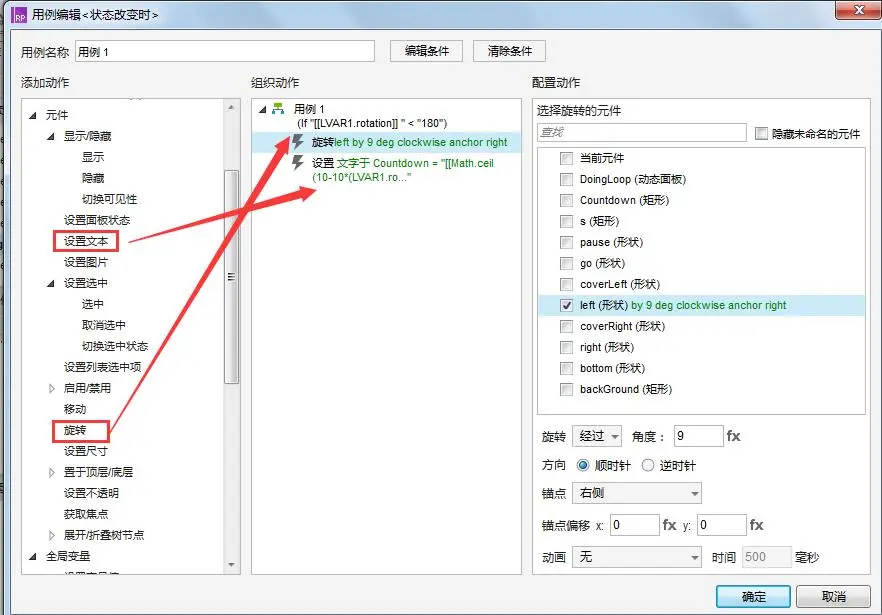Add the 切换选中状态 action

(x=115, y=346)
